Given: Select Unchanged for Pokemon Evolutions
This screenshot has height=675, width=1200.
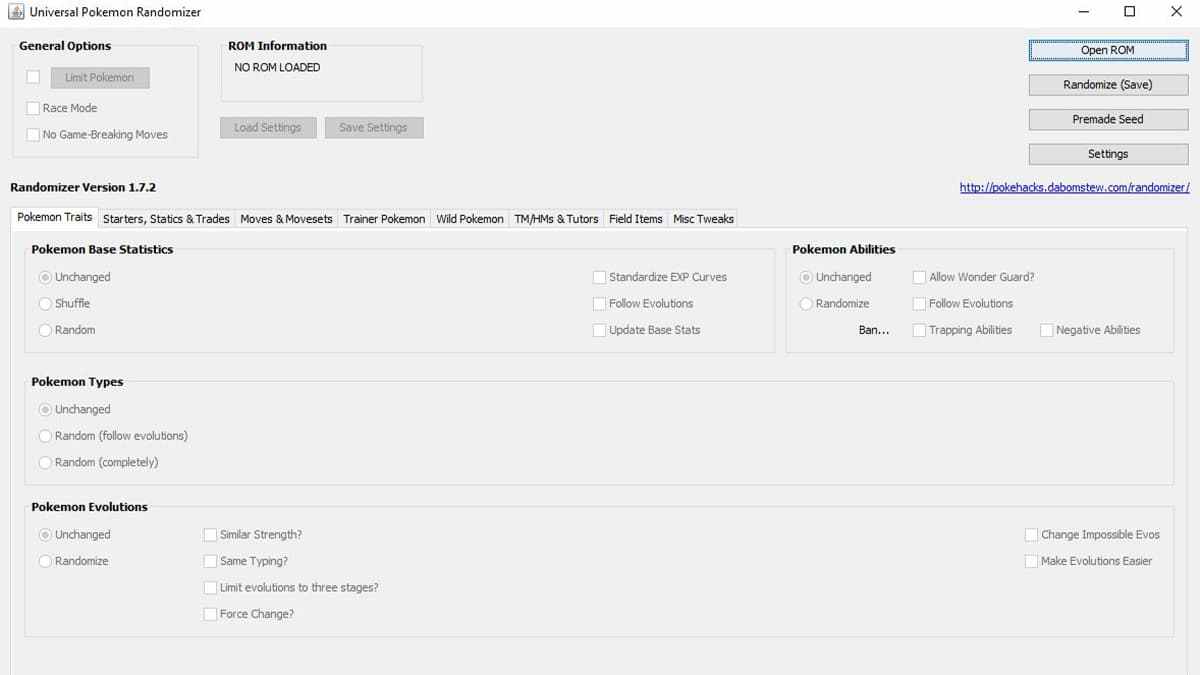Looking at the screenshot, I should click(x=45, y=535).
